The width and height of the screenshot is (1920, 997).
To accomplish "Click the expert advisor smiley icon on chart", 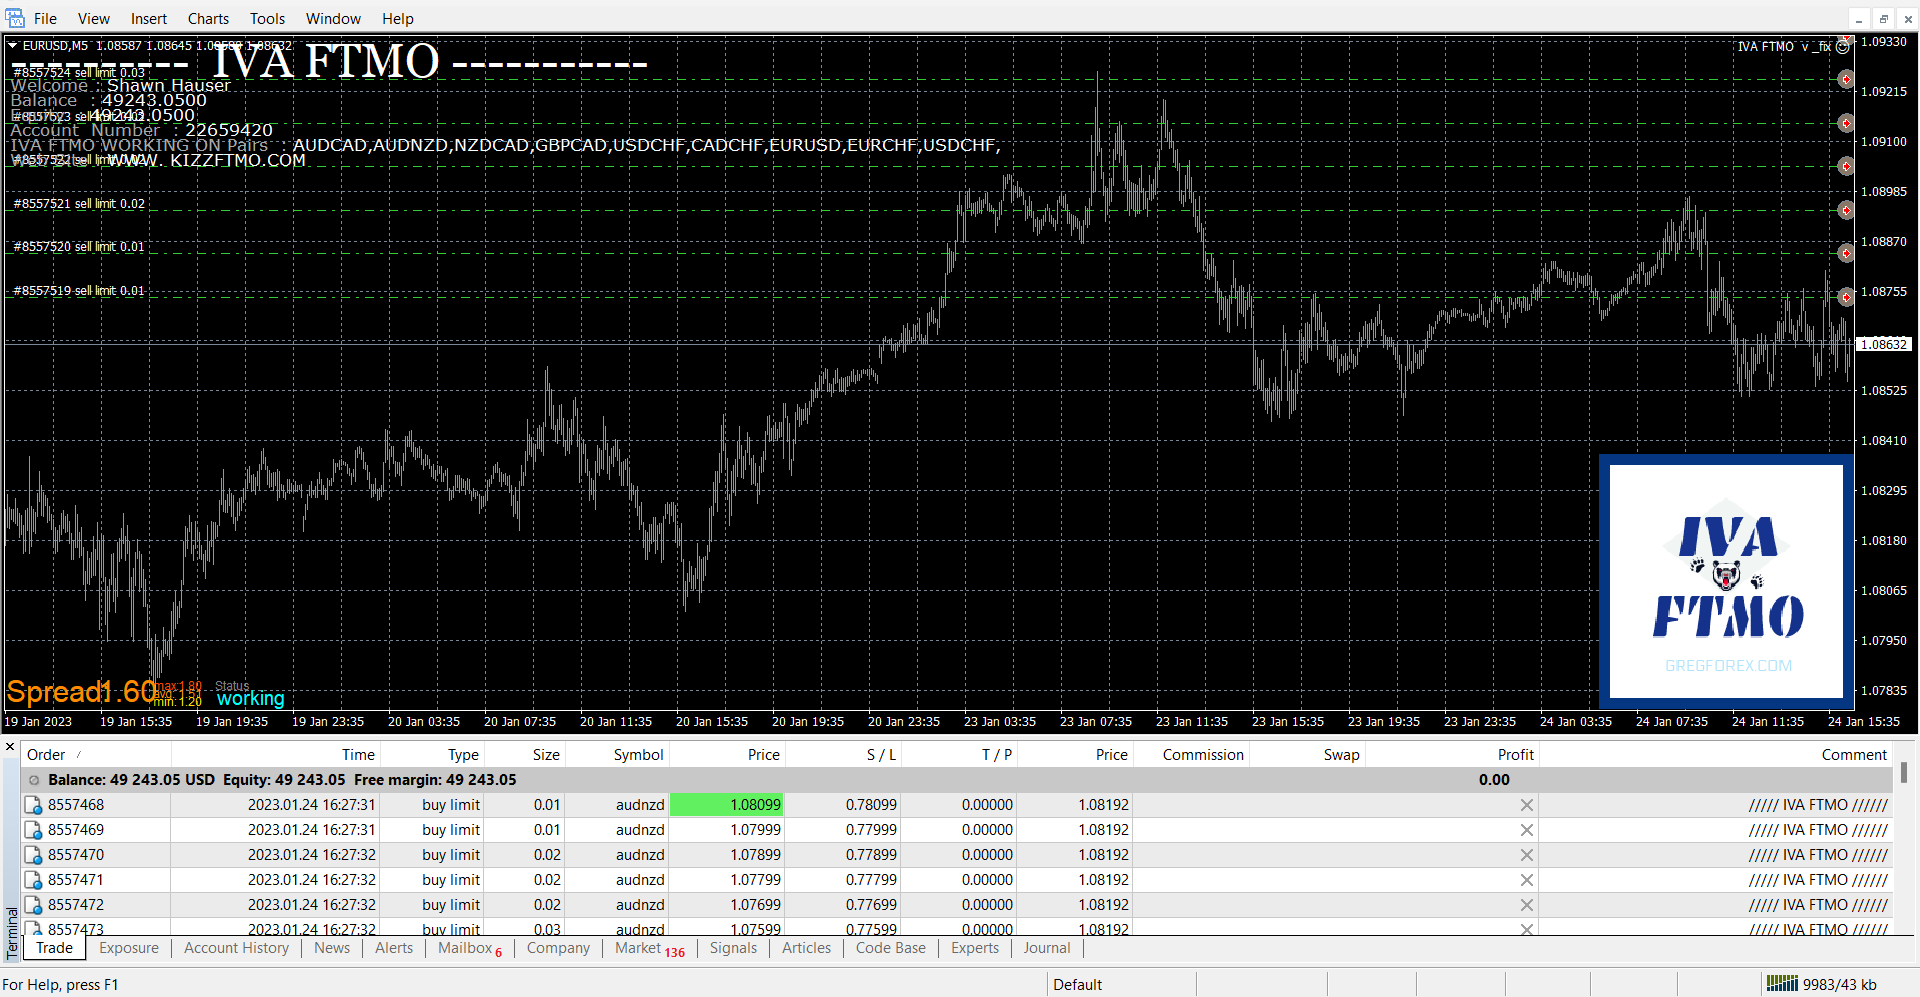I will [x=1842, y=47].
